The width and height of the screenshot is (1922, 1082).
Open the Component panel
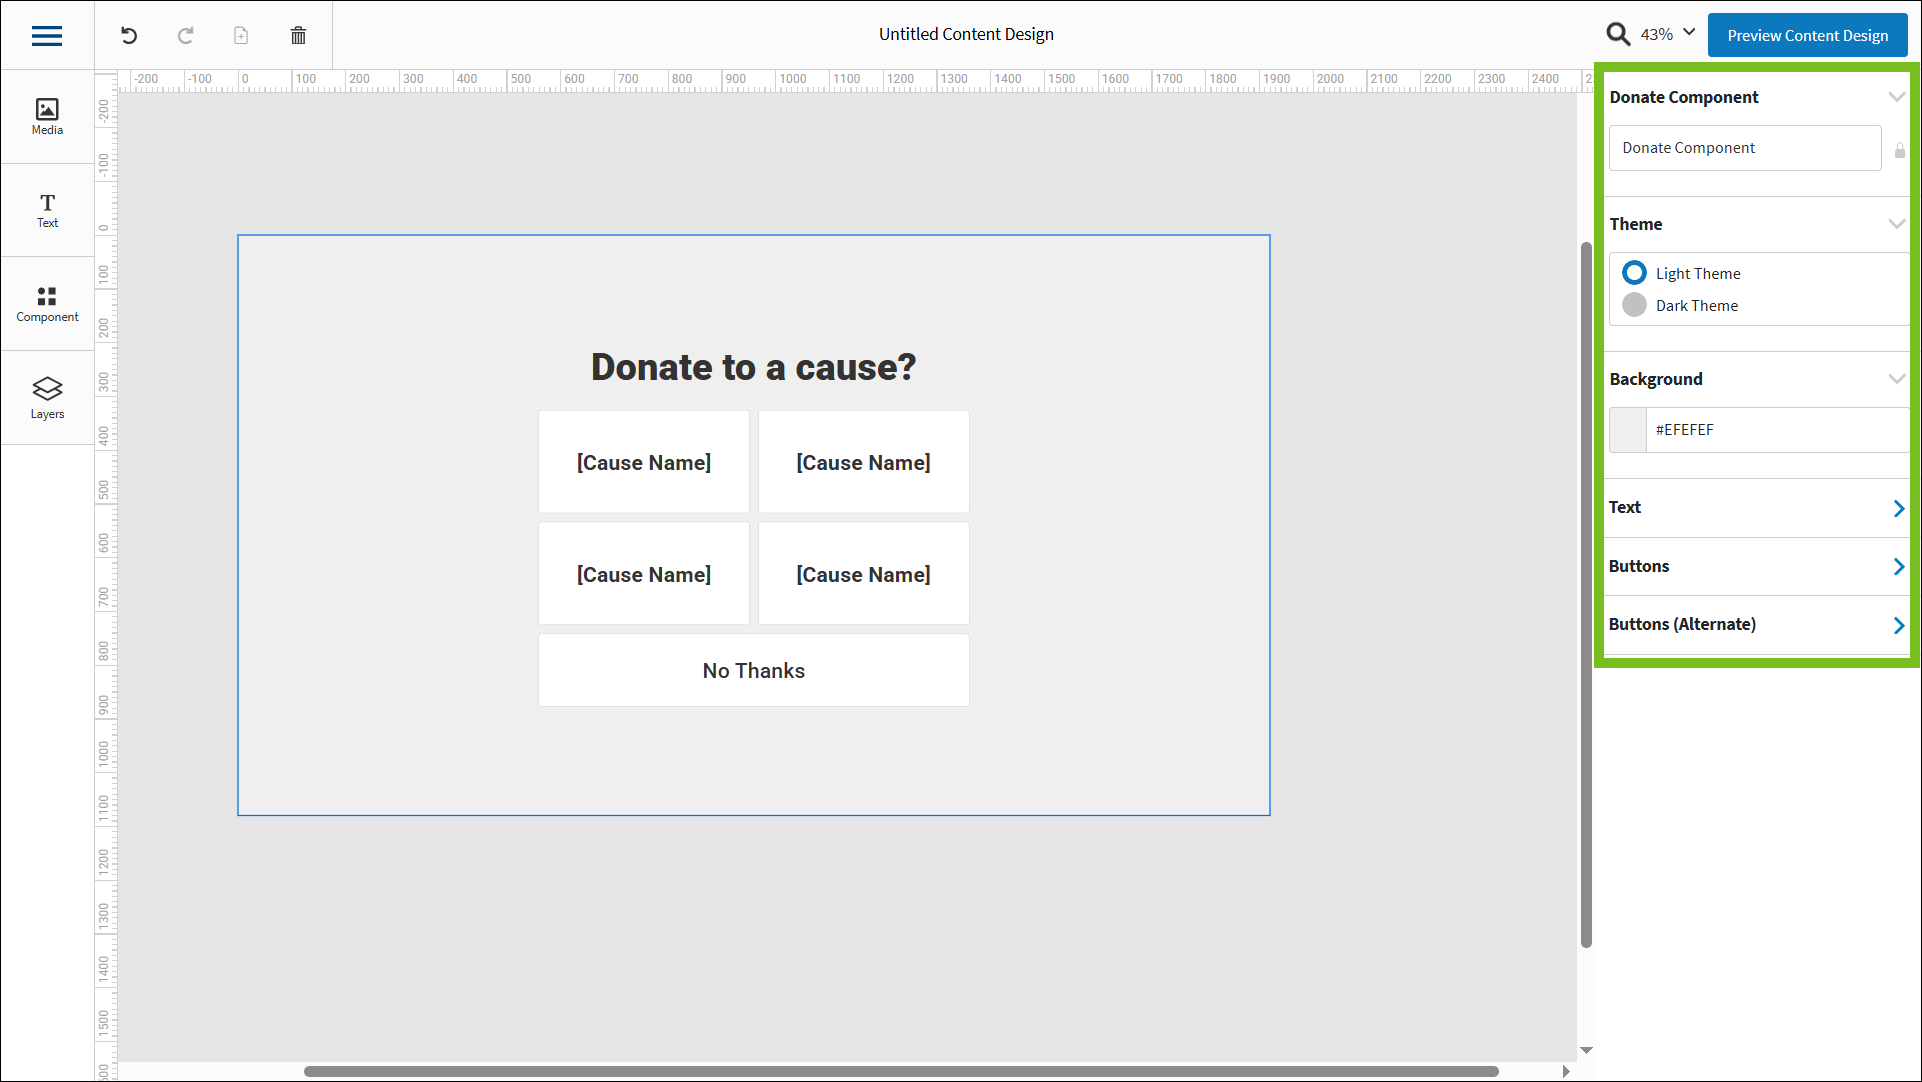(x=46, y=303)
